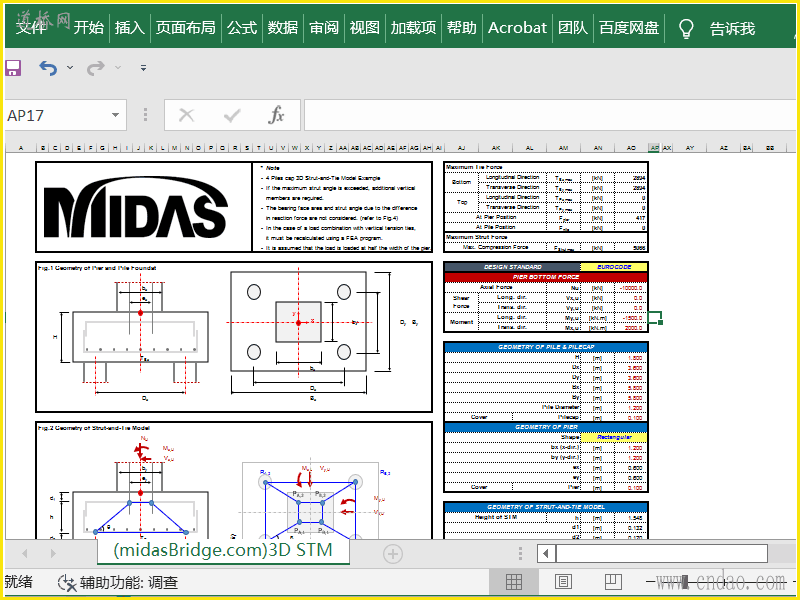This screenshot has height=600, width=800.
Task: Switch to the 开始 ribbon tab
Action: (x=89, y=28)
